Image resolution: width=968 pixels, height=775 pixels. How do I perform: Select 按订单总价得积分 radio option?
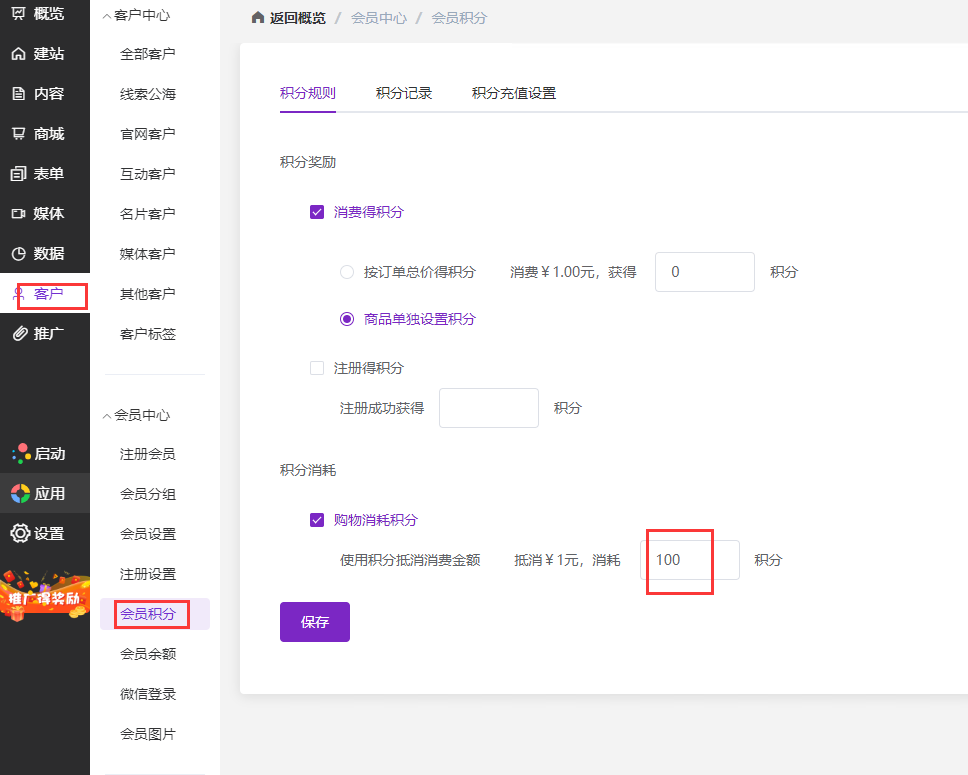(347, 272)
